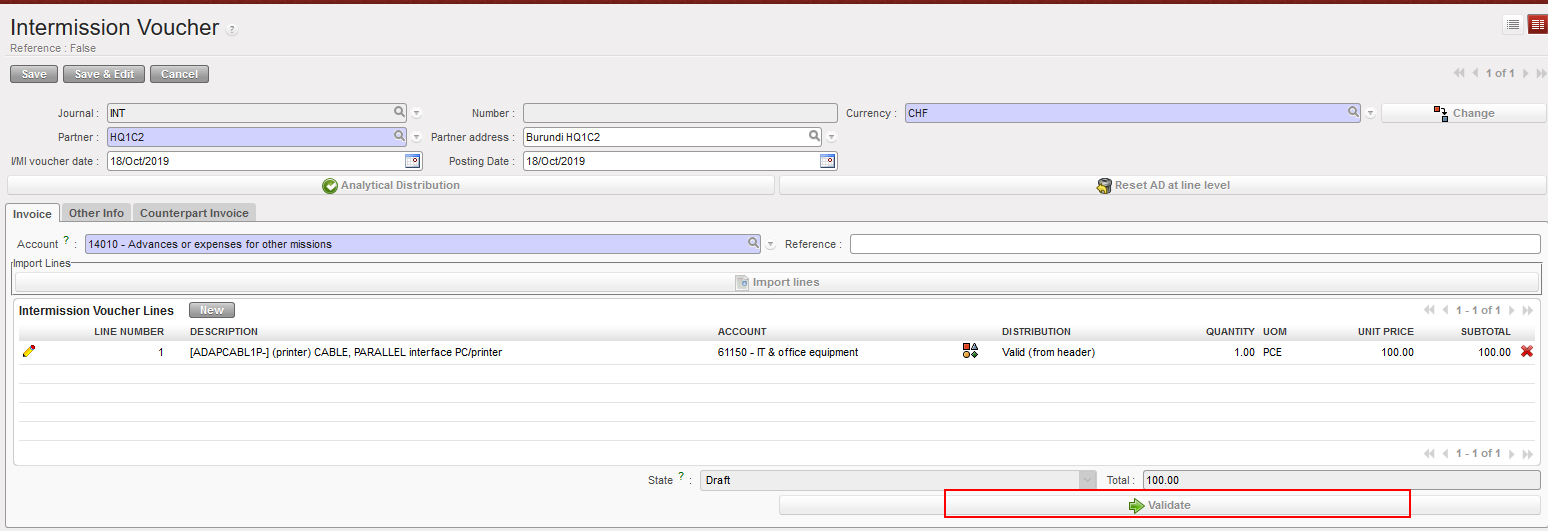
Task: Switch to the list view icon
Action: [x=1513, y=25]
